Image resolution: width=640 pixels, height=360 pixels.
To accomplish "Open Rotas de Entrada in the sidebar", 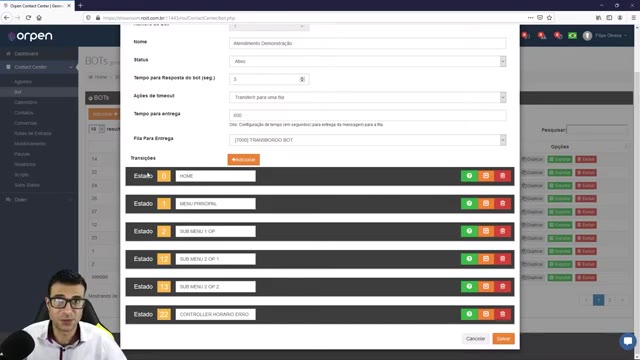I will [33, 133].
